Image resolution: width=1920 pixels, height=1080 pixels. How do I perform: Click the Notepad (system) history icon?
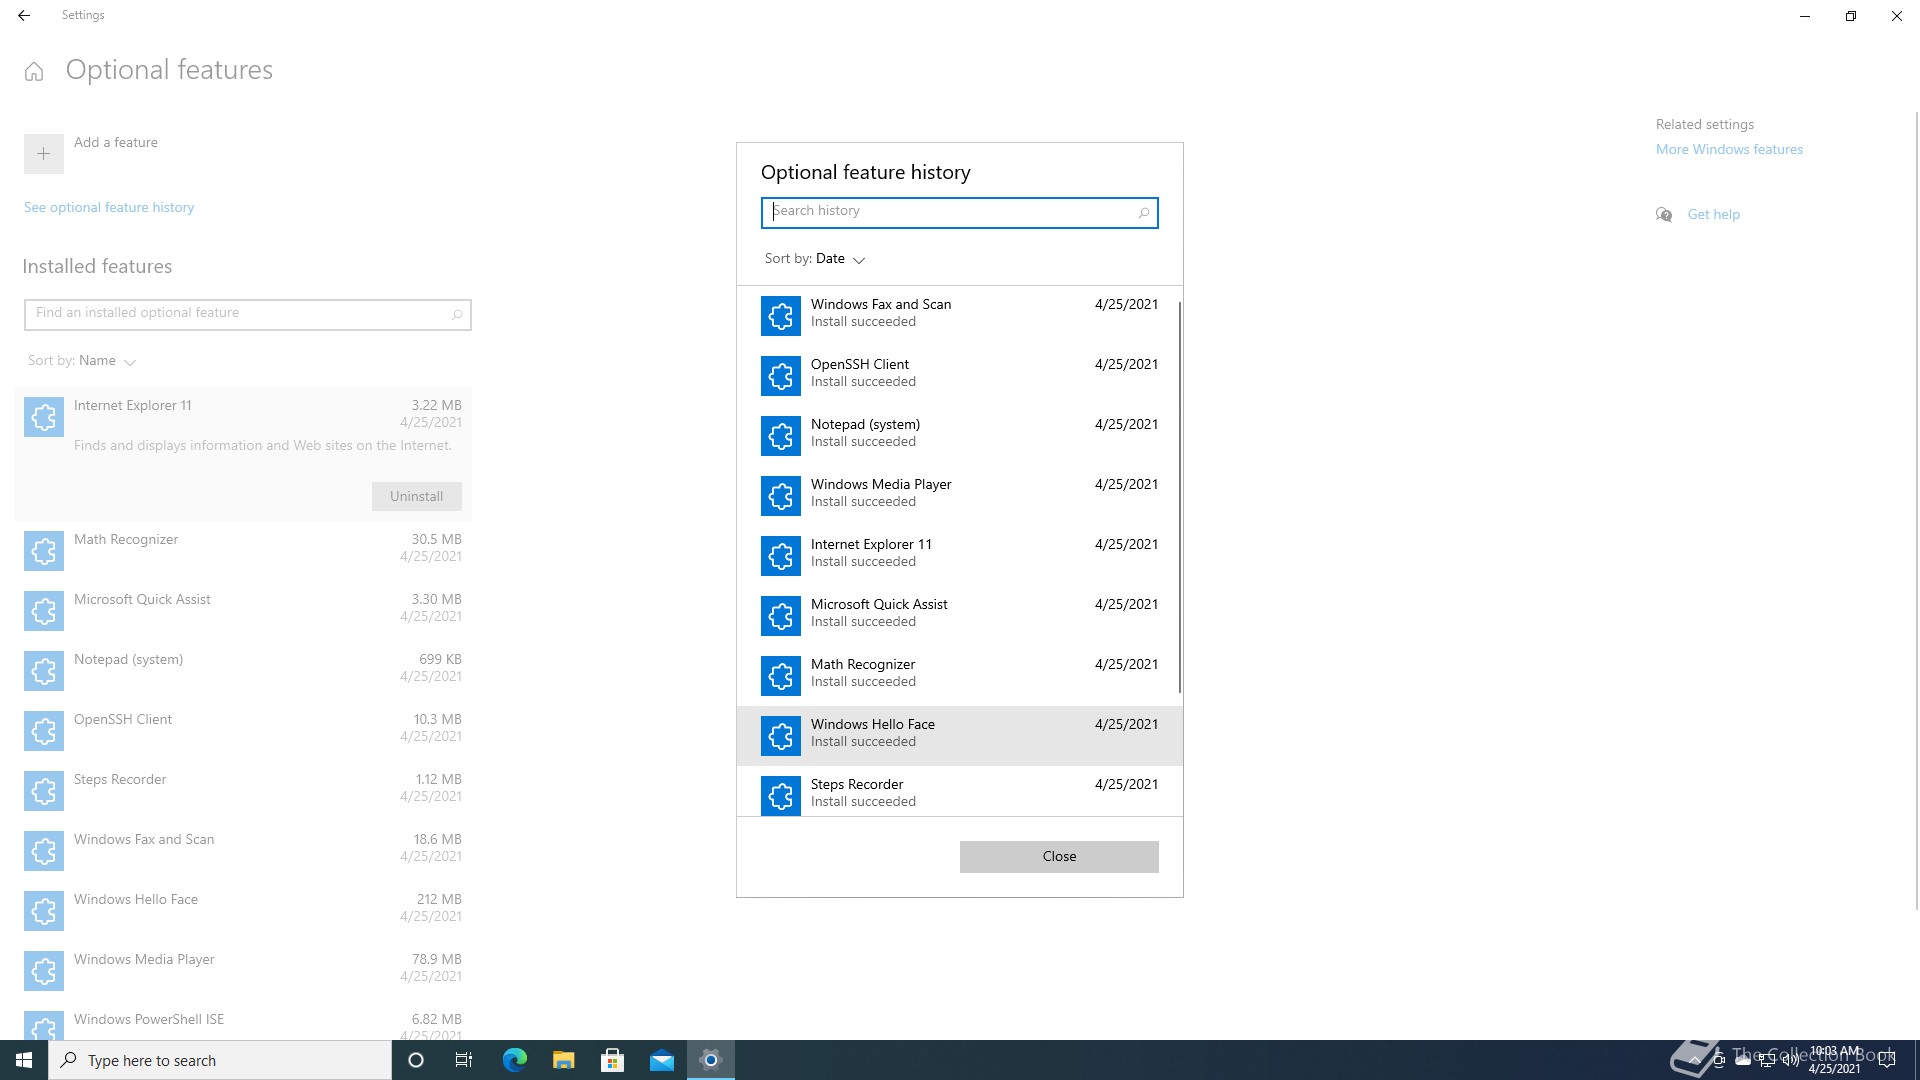pyautogui.click(x=780, y=435)
